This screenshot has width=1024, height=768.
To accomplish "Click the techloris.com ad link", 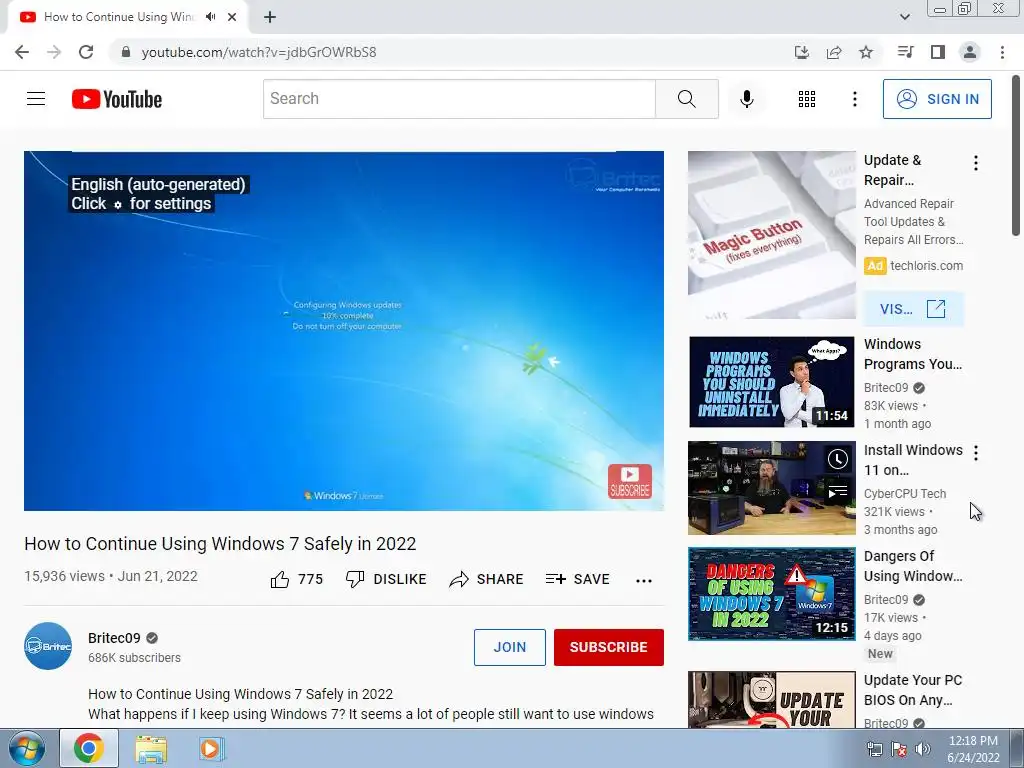I will pyautogui.click(x=926, y=266).
